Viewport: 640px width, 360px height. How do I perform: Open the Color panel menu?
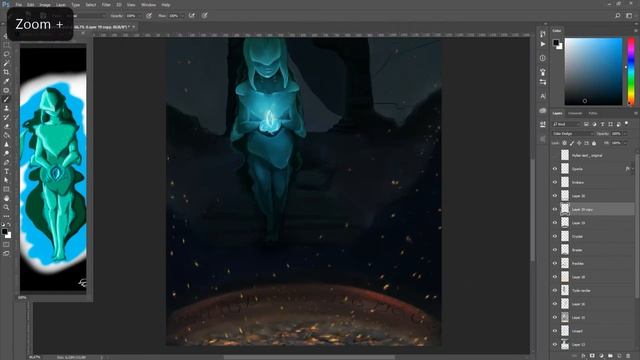pyautogui.click(x=636, y=31)
